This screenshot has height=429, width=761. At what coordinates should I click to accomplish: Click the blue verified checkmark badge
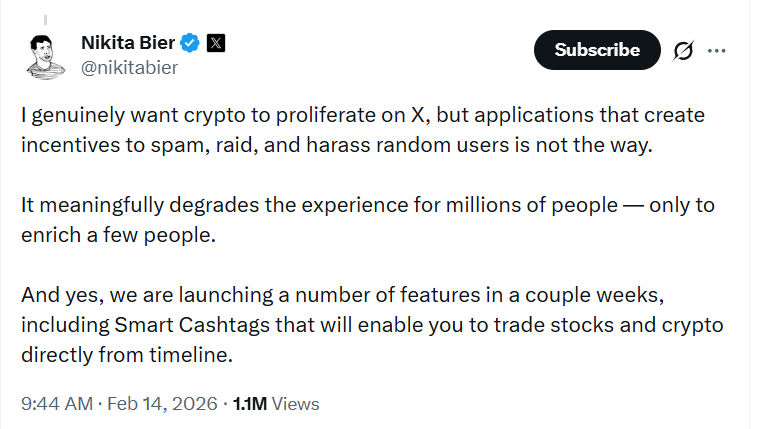pyautogui.click(x=189, y=43)
